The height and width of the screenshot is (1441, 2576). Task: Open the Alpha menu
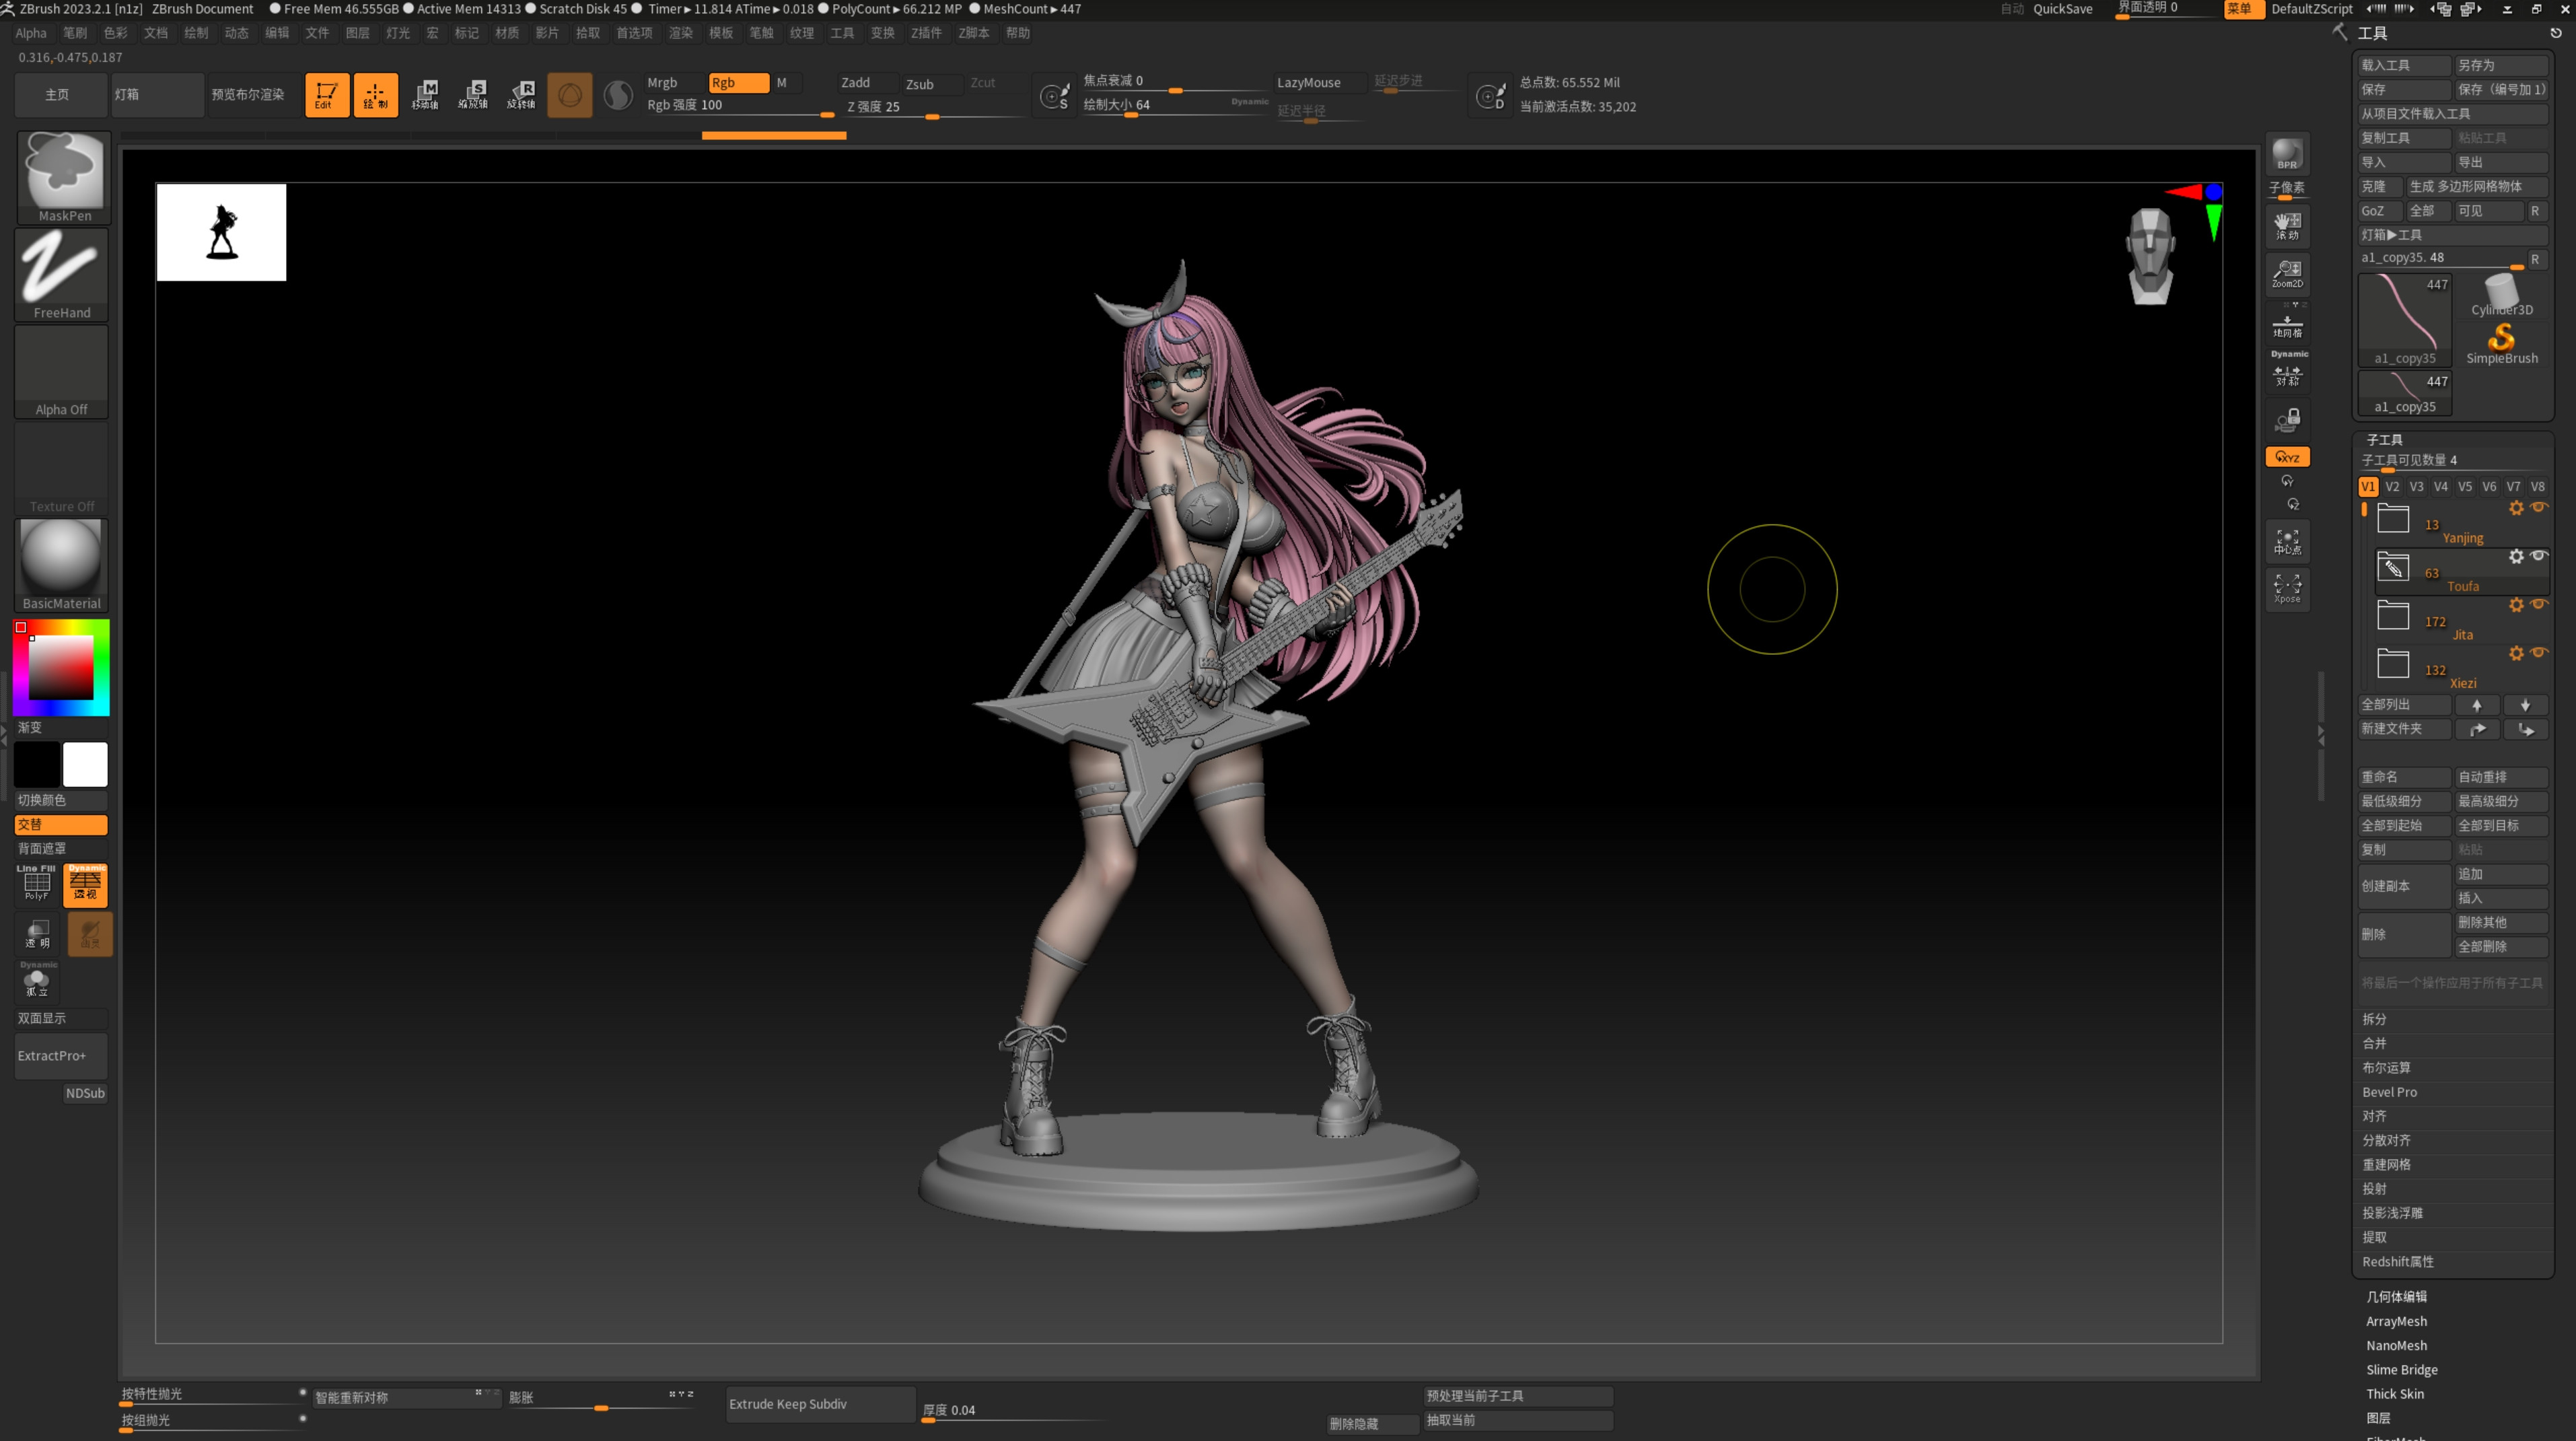coord(31,33)
